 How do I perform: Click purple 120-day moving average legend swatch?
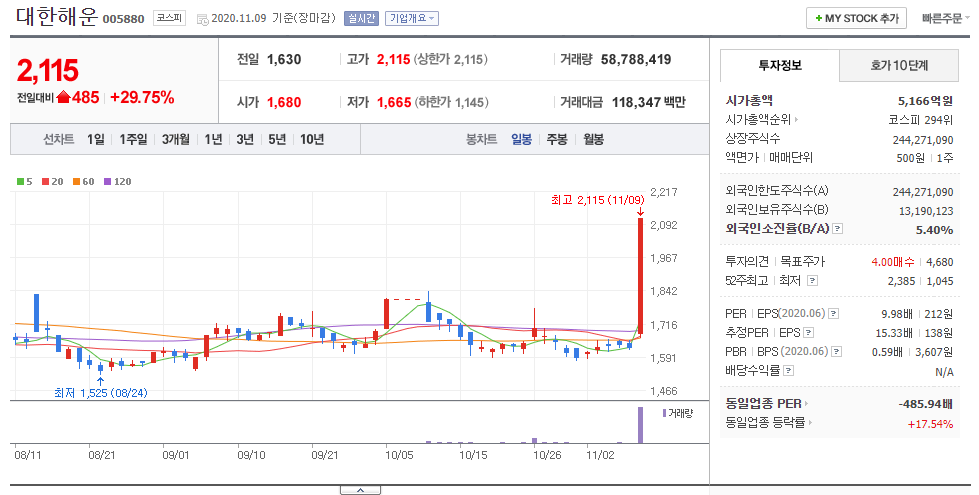point(107,182)
